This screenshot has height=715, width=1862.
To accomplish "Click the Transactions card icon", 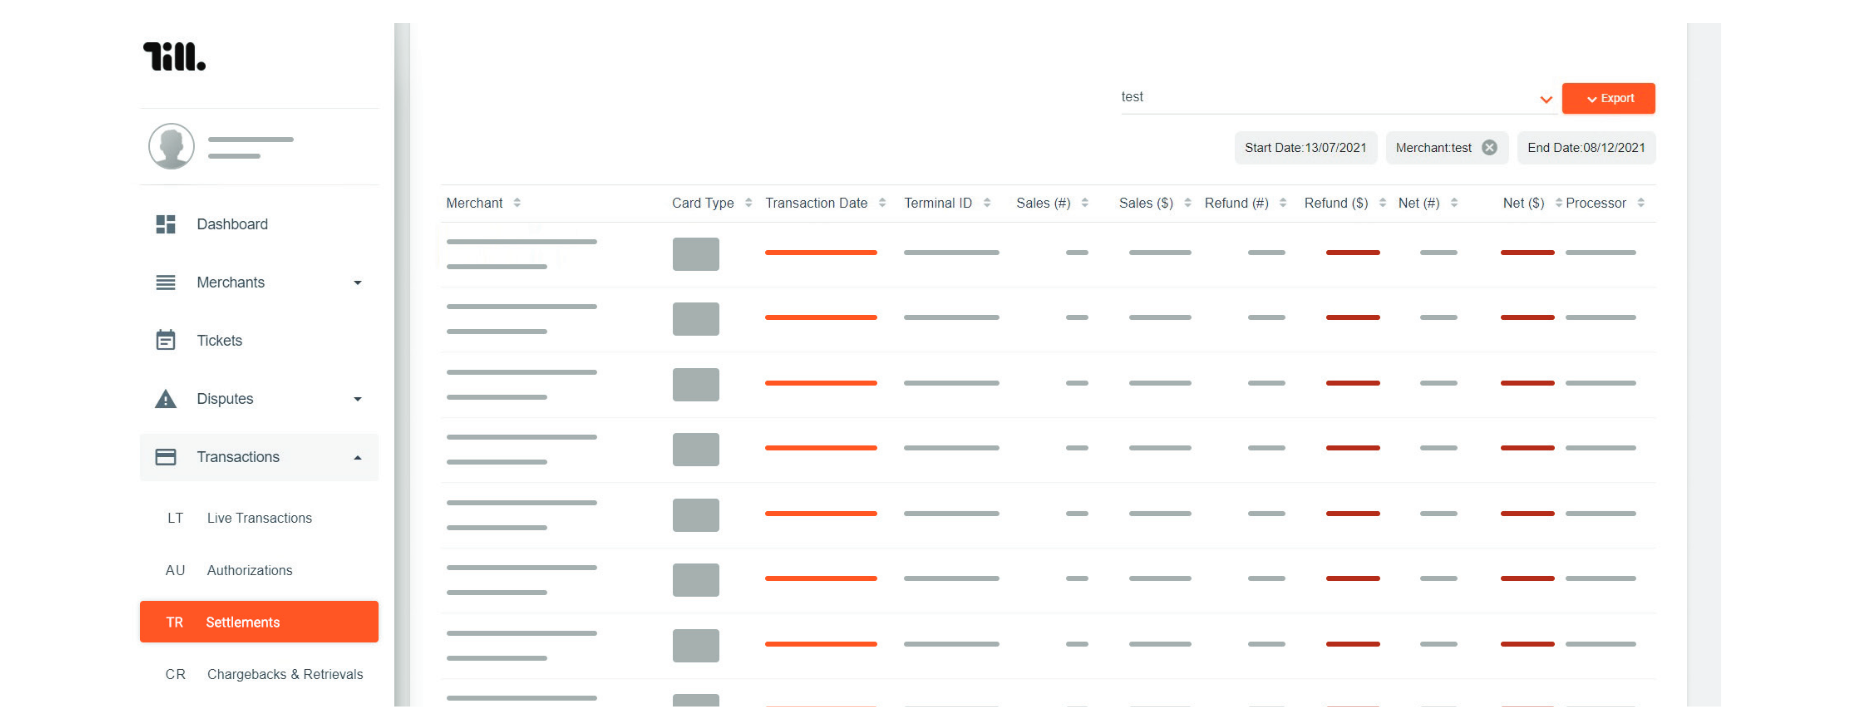I will tap(166, 457).
